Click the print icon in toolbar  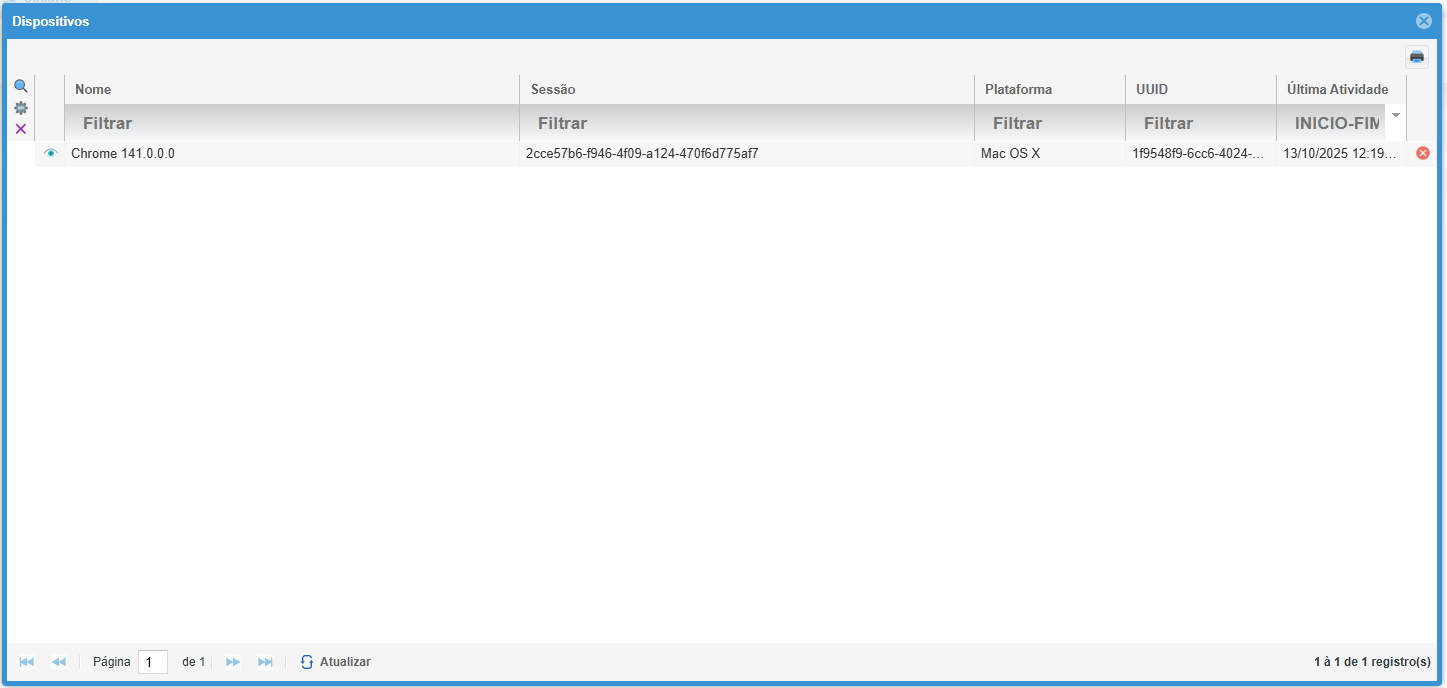click(x=1417, y=57)
